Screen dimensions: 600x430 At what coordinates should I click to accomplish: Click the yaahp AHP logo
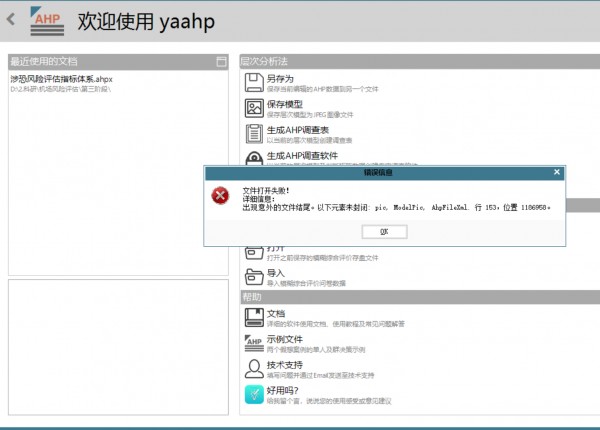47,21
